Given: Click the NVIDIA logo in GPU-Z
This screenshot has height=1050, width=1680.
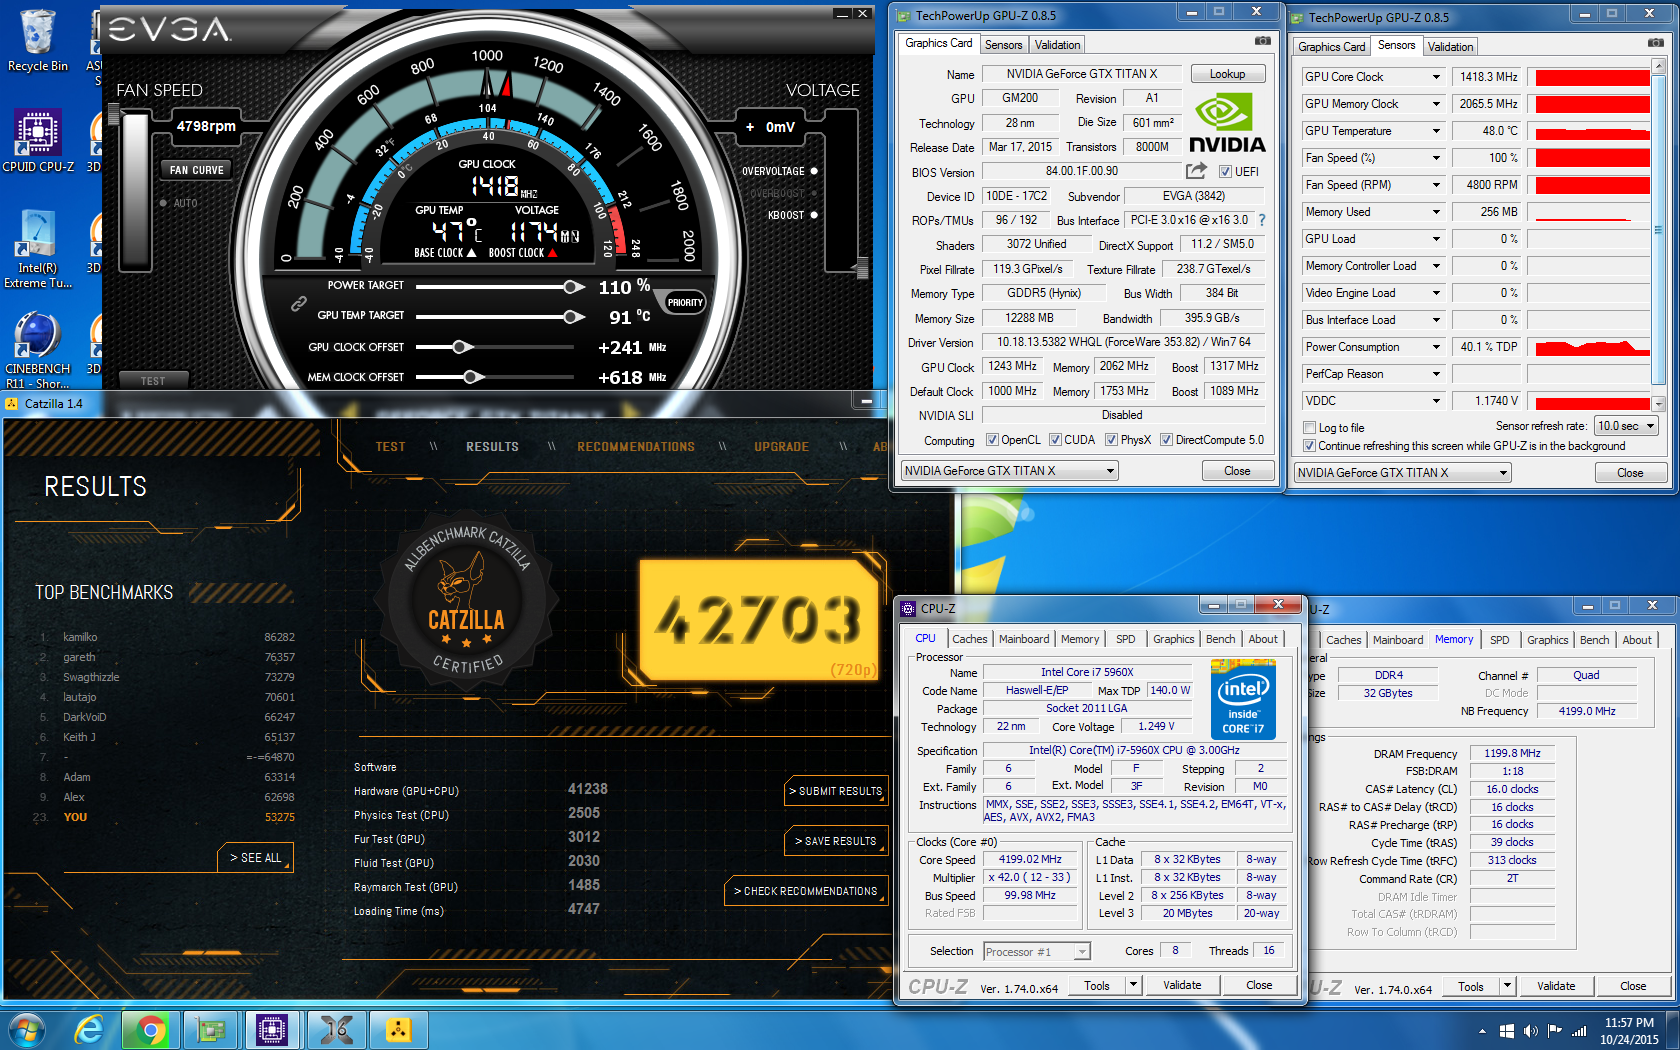Looking at the screenshot, I should pos(1227,123).
